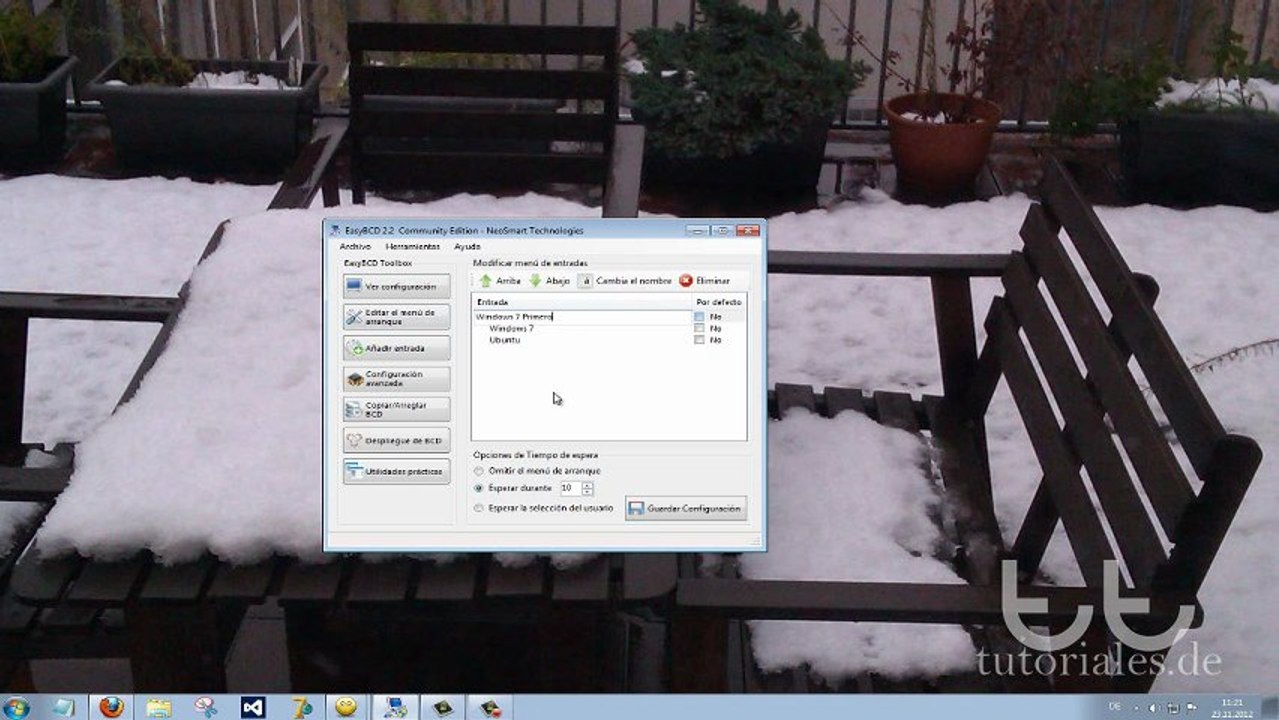Image resolution: width=1279 pixels, height=720 pixels.
Task: Open Windows Explorer folder in taskbar
Action: pos(158,707)
